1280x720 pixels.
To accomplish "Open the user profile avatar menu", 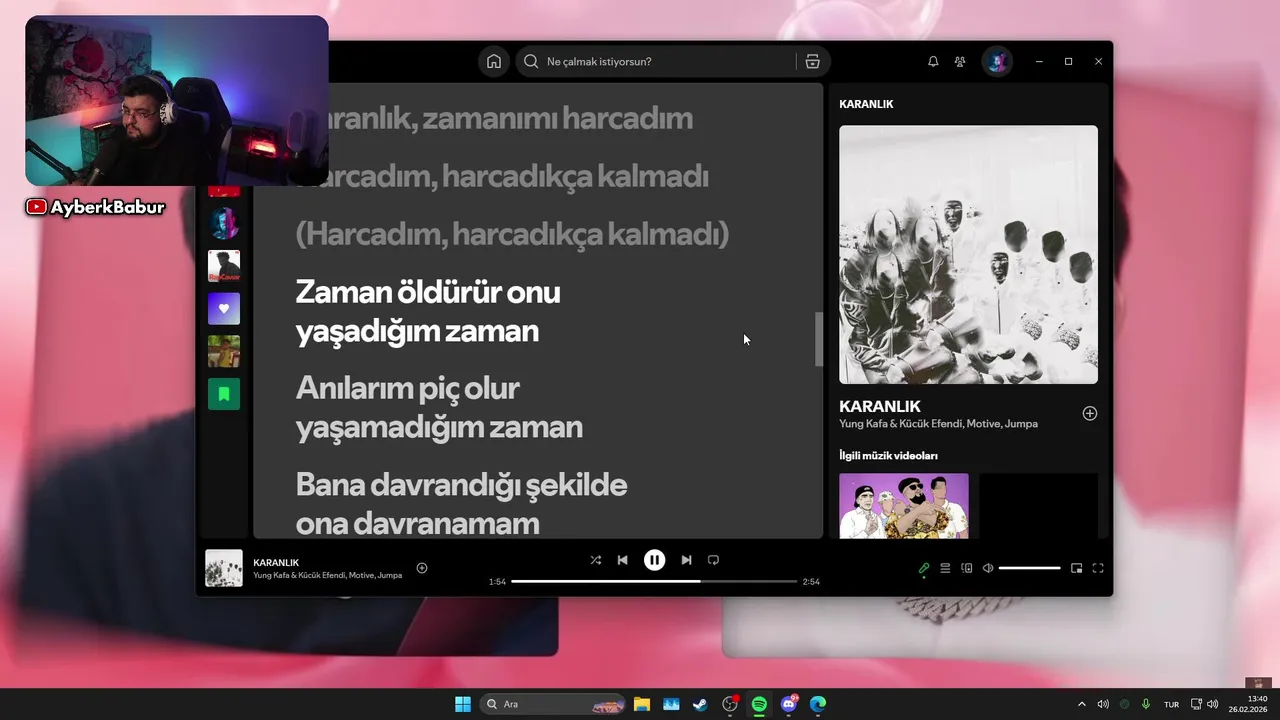I will pos(997,61).
